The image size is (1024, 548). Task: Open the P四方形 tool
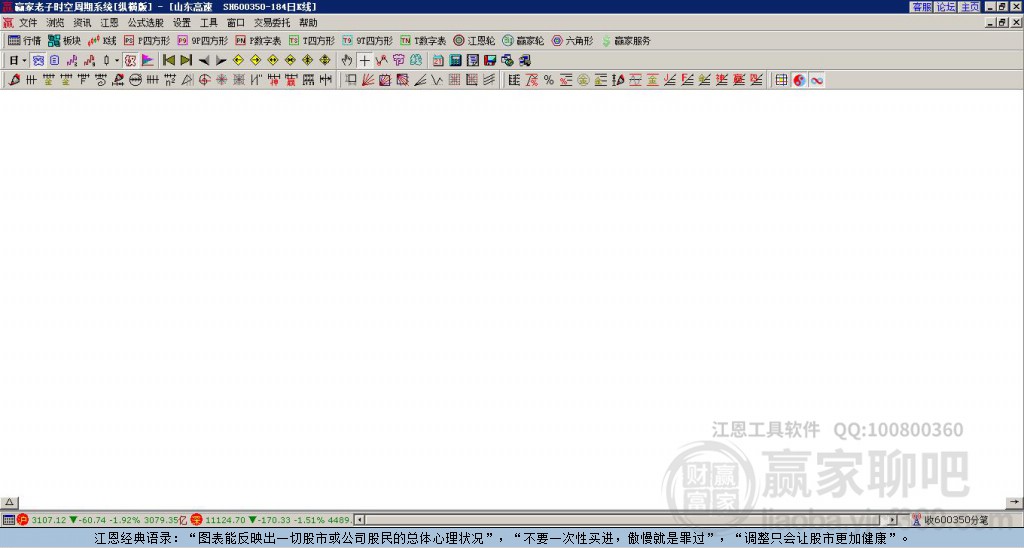pos(147,40)
